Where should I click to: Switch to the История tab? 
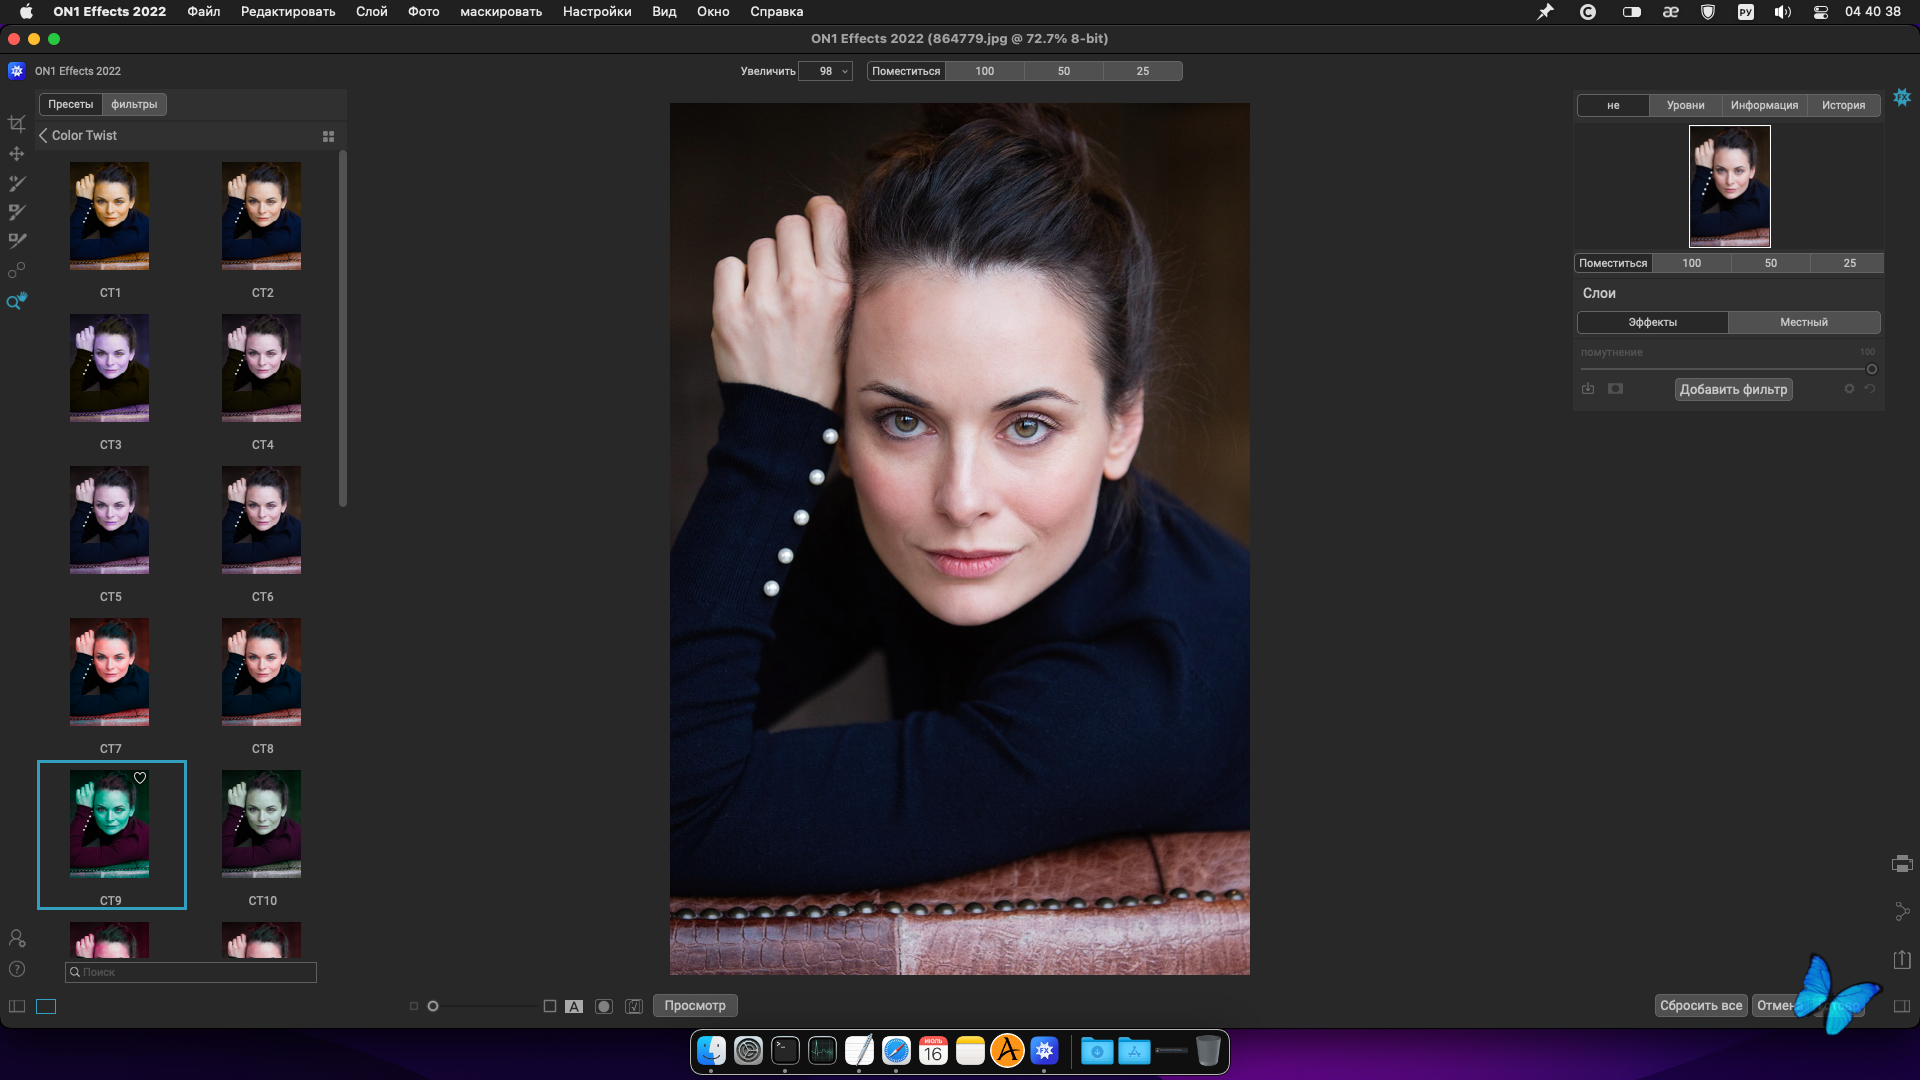pyautogui.click(x=1843, y=105)
